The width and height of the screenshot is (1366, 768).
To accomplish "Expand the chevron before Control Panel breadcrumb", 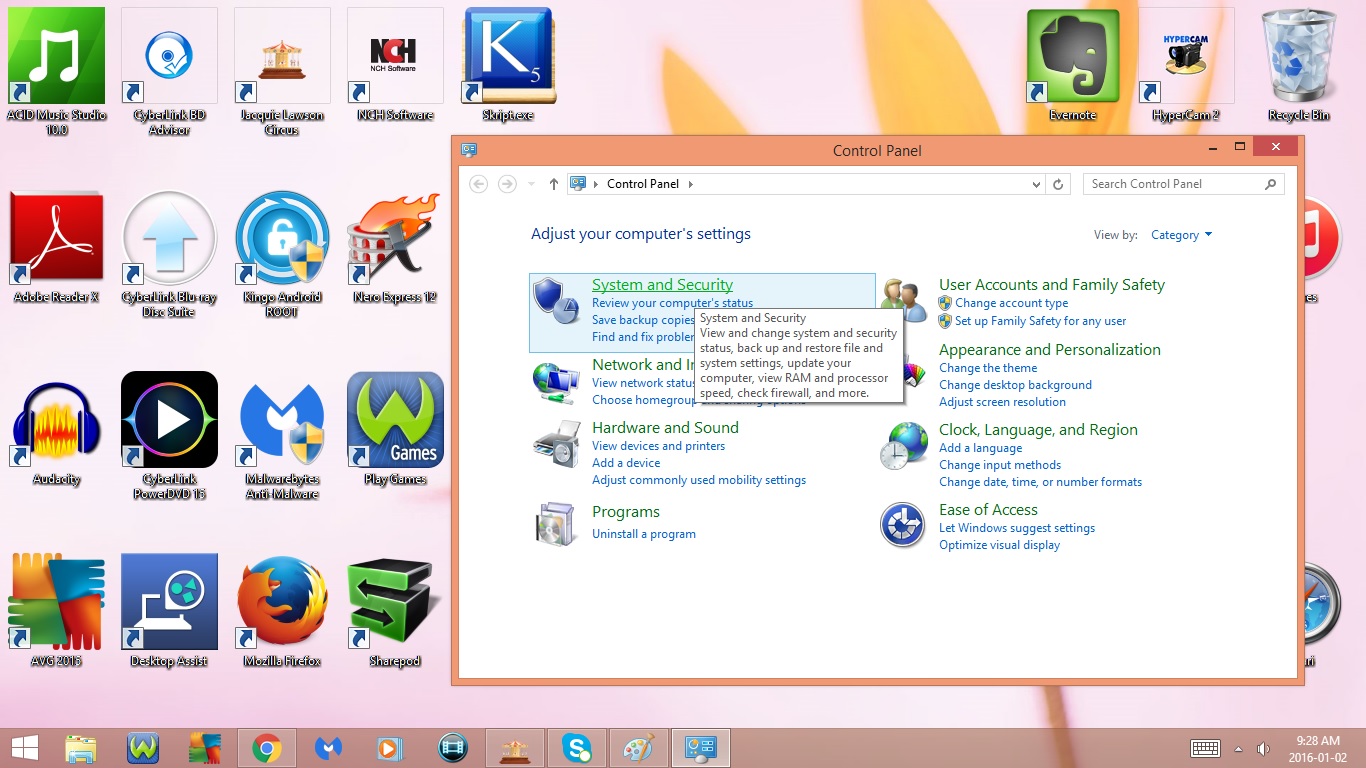I will point(597,184).
